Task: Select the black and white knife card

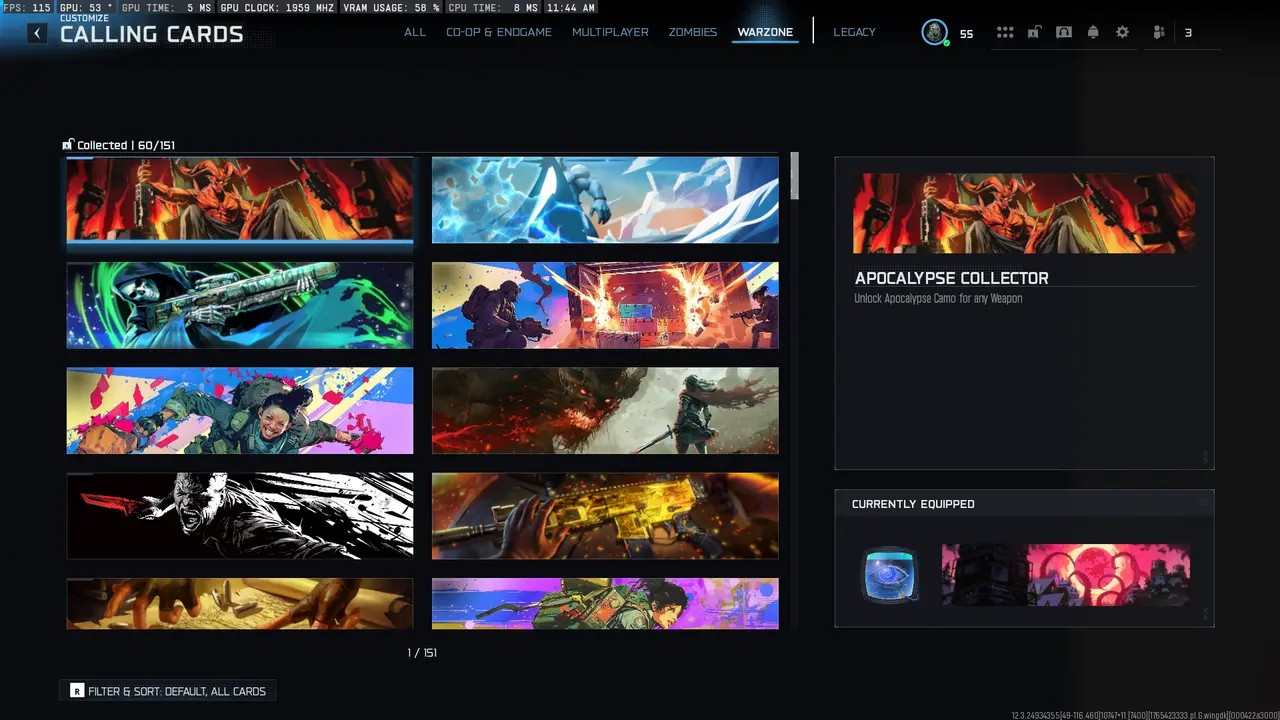Action: coord(240,515)
